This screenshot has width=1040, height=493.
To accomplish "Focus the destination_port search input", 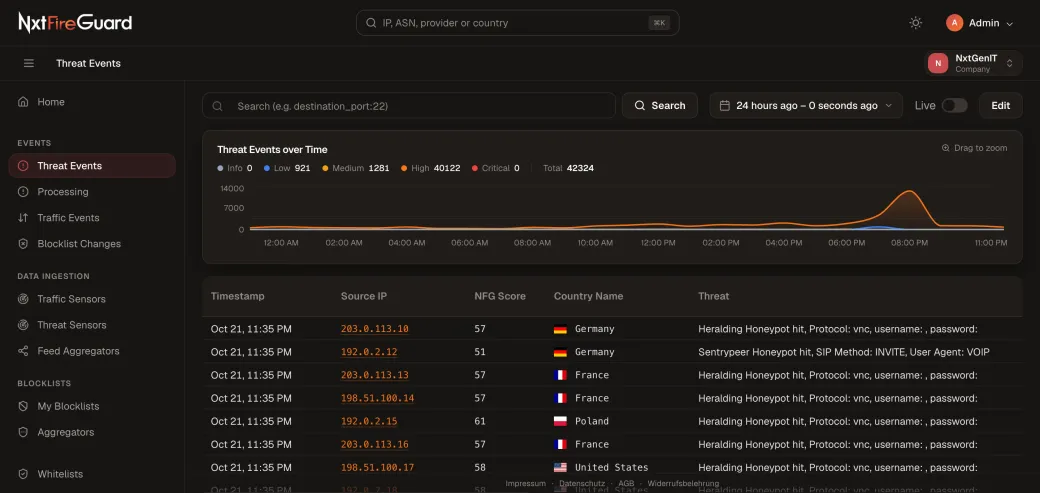I will click(x=409, y=106).
